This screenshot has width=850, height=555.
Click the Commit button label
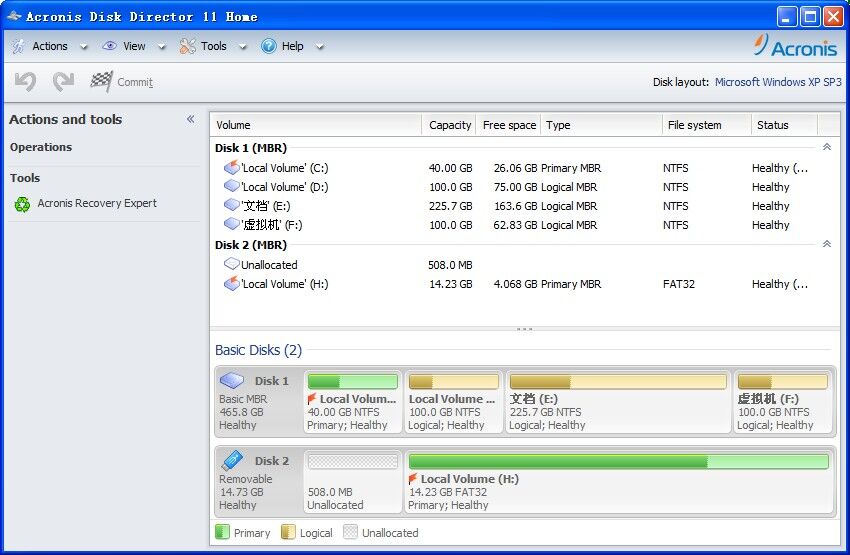pyautogui.click(x=135, y=82)
